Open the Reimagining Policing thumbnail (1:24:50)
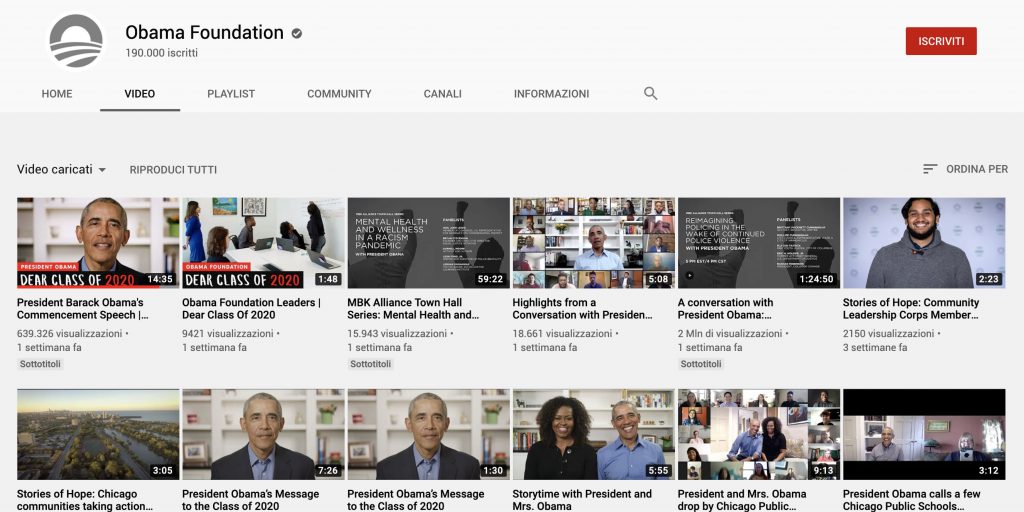The image size is (1024, 512). [759, 243]
